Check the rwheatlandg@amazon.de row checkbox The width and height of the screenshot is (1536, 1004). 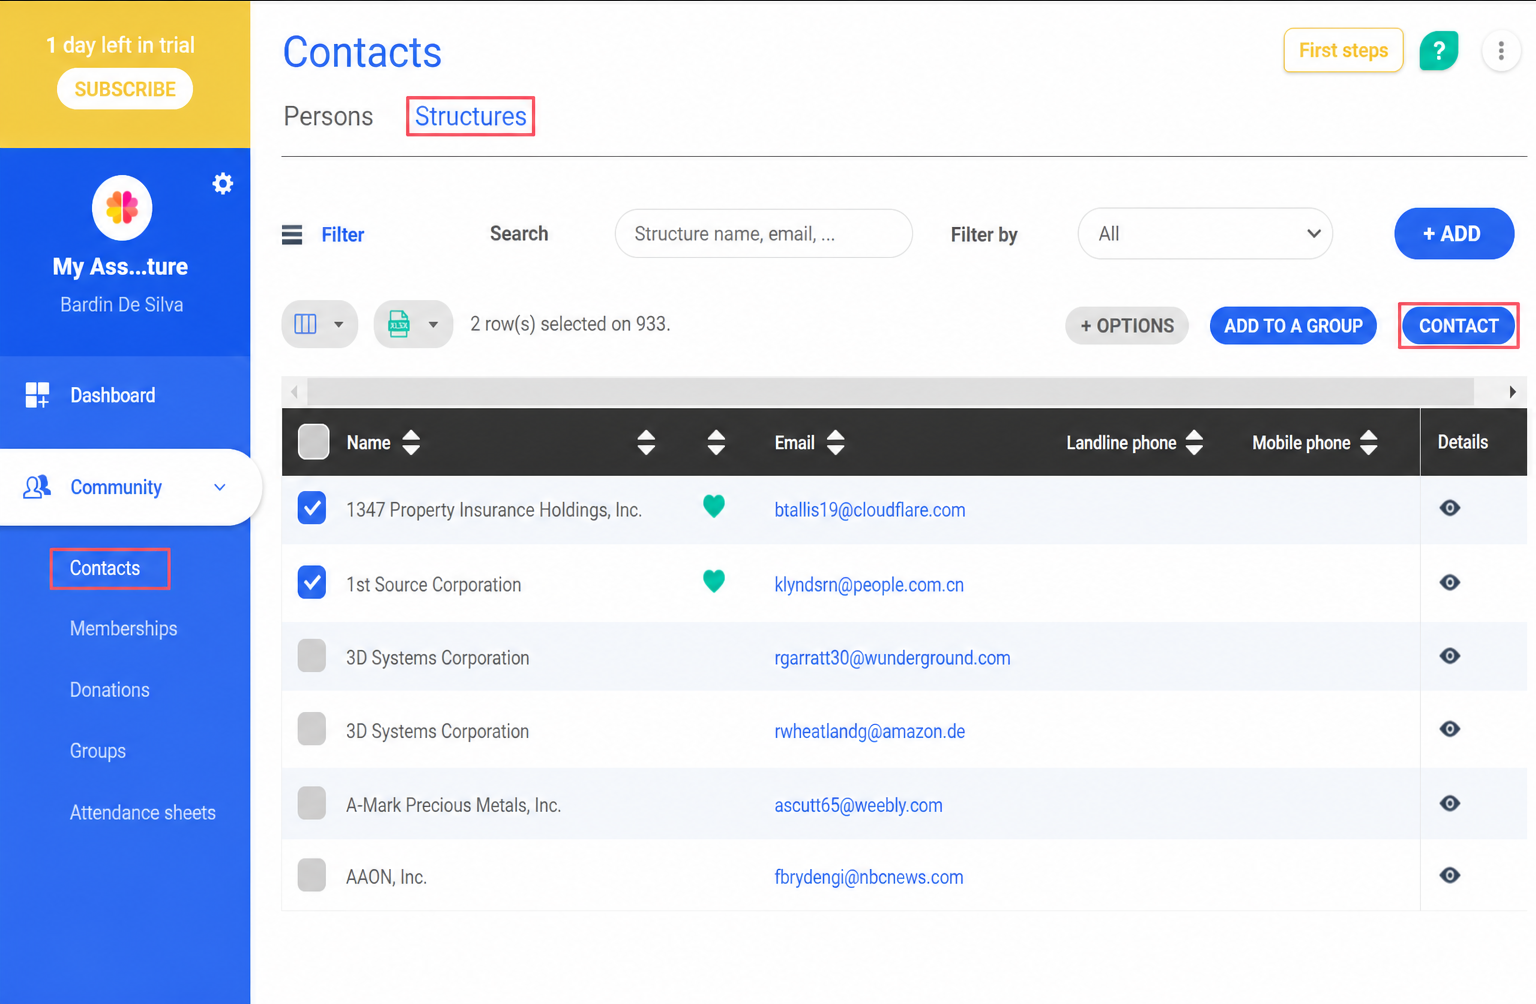(312, 729)
